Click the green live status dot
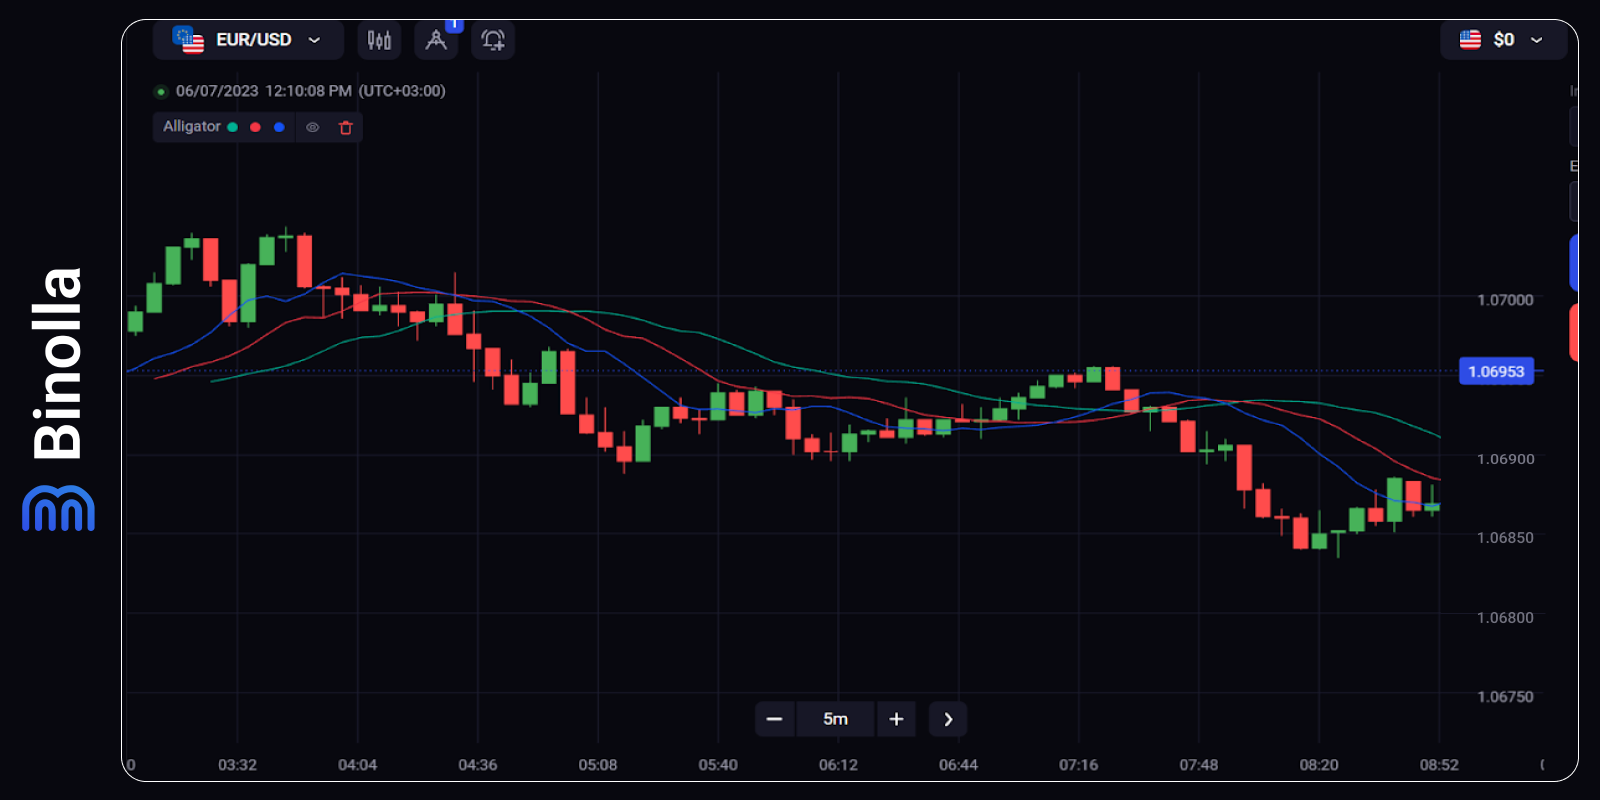Viewport: 1600px width, 800px height. (160, 92)
